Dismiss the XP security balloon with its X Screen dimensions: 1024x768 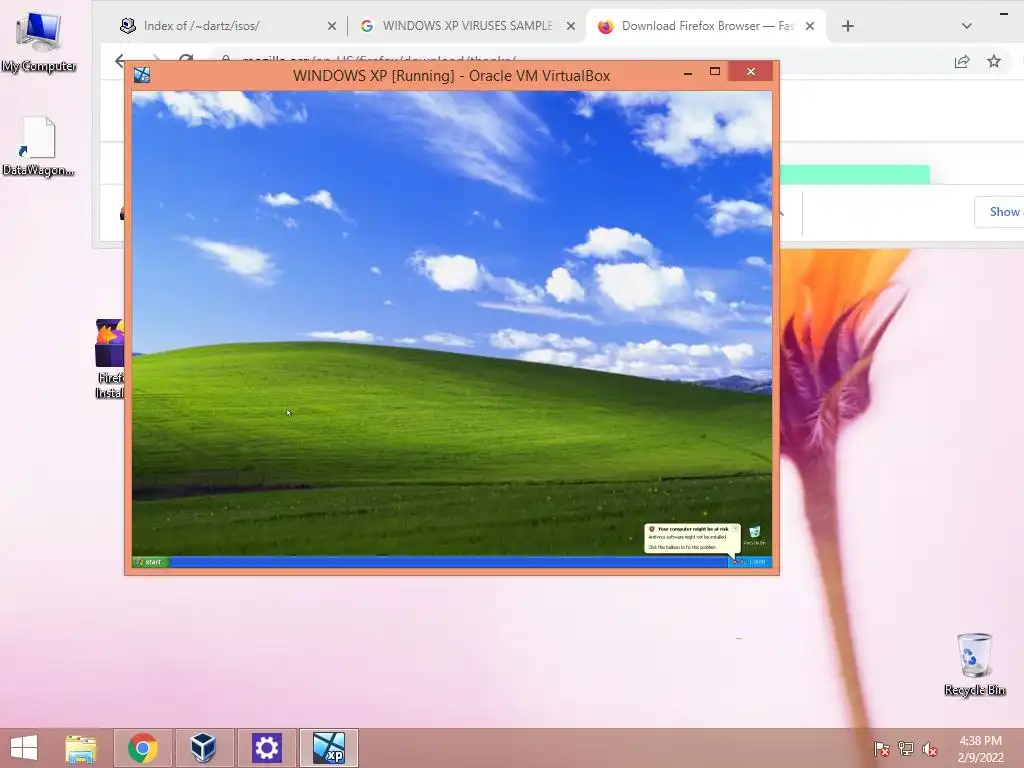click(x=735, y=528)
